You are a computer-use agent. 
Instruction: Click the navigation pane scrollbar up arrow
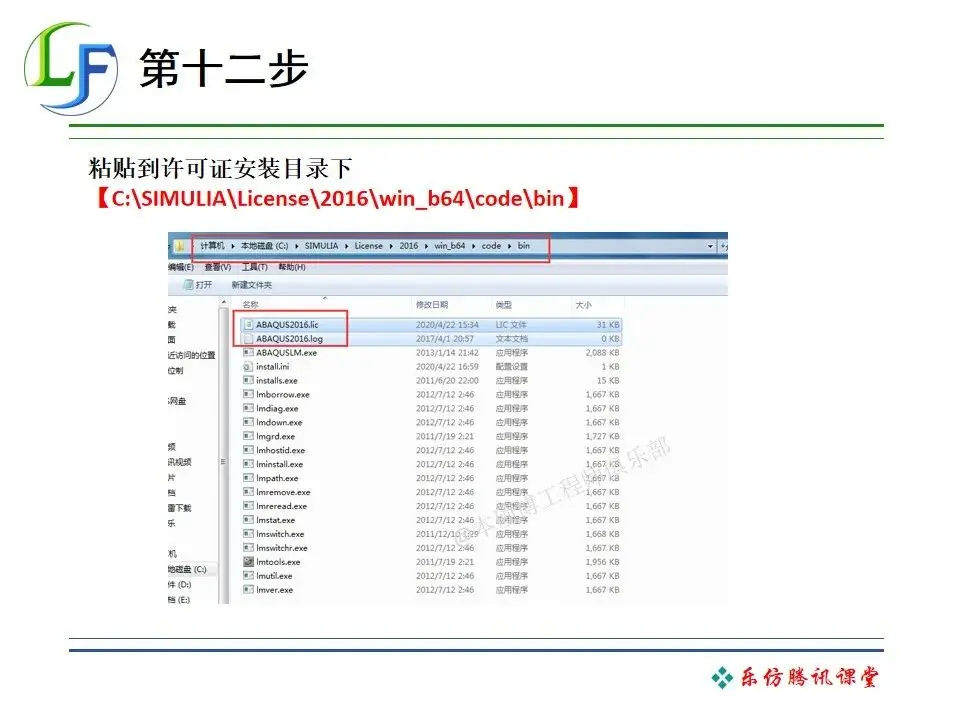click(224, 302)
